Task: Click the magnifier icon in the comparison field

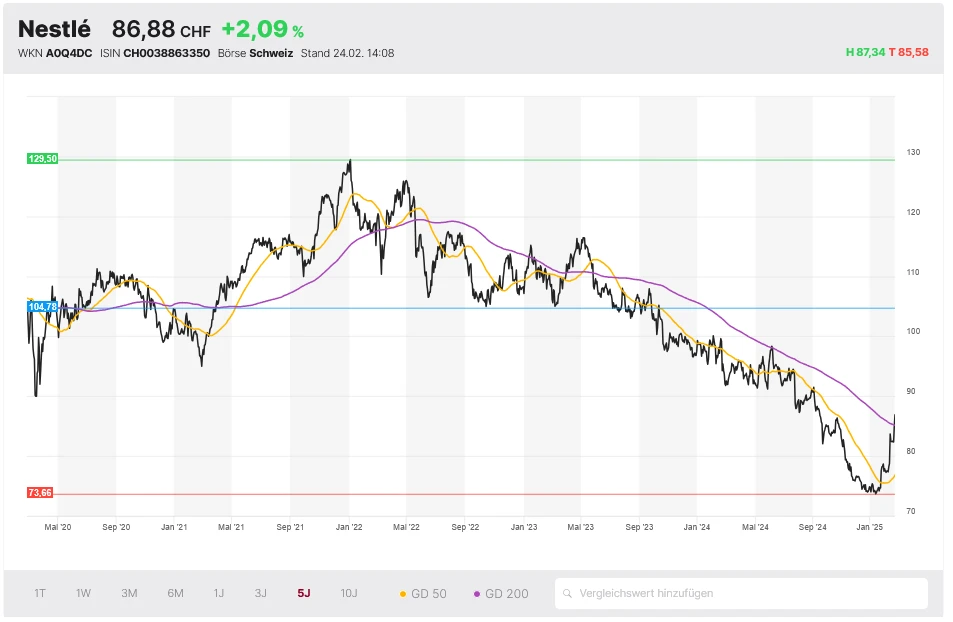Action: click(x=568, y=593)
